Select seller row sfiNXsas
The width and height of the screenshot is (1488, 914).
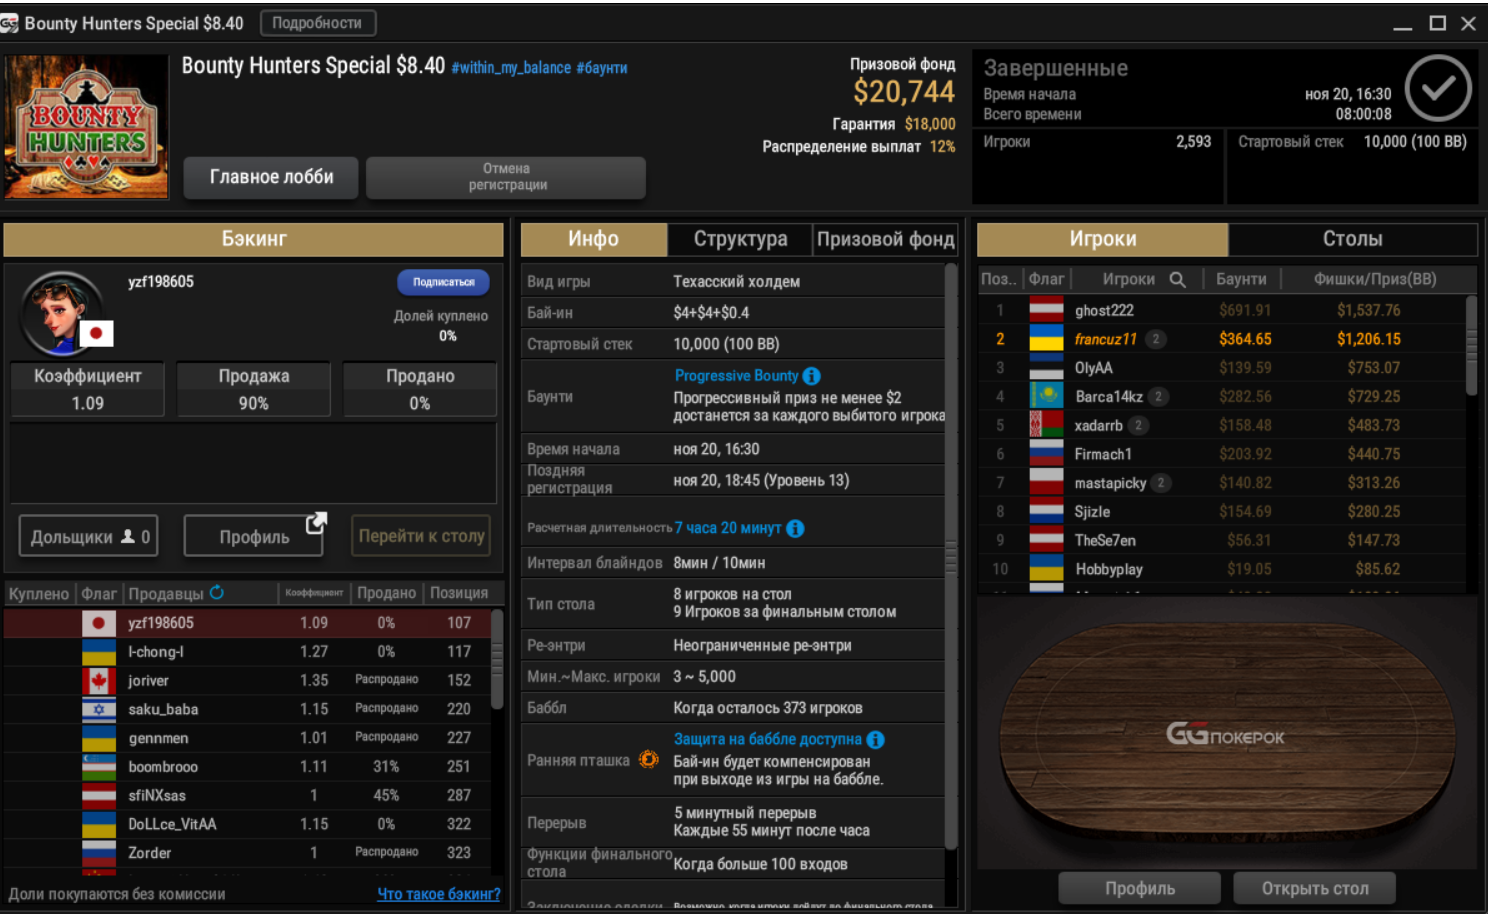(x=248, y=796)
